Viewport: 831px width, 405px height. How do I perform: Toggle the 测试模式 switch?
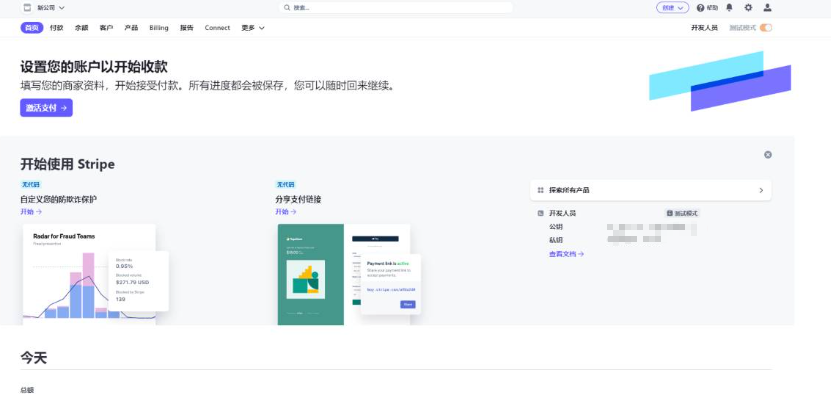pos(766,28)
